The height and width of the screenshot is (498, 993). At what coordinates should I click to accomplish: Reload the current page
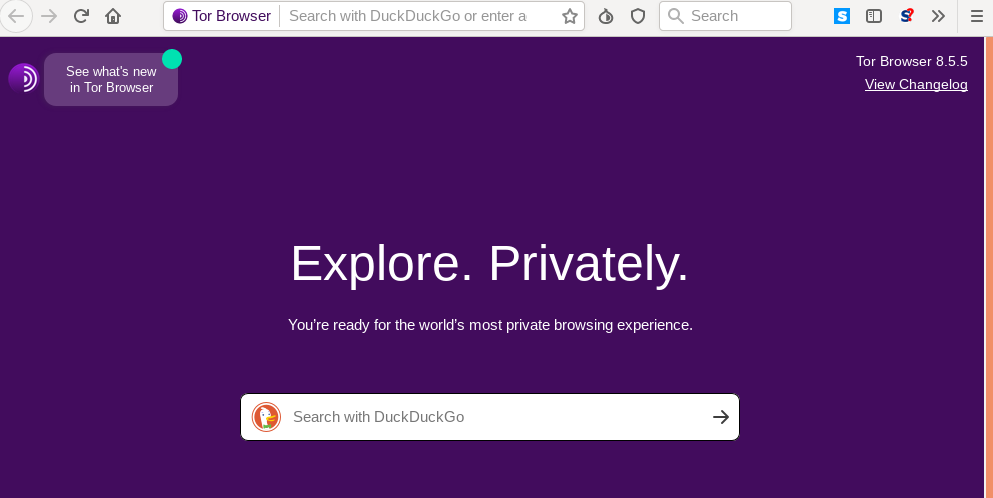[81, 16]
